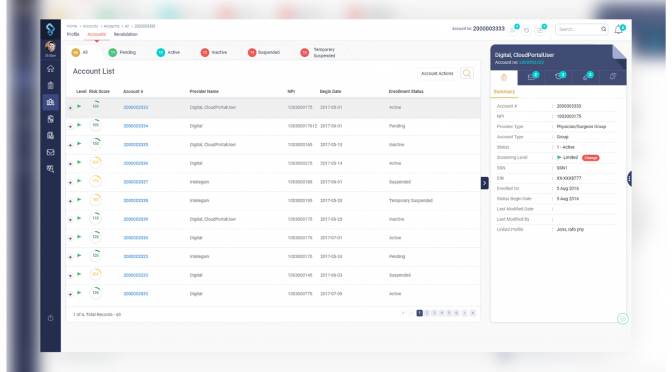Click the magnifier icon in the top search box
Viewport: 672px width, 372px height.
click(603, 29)
